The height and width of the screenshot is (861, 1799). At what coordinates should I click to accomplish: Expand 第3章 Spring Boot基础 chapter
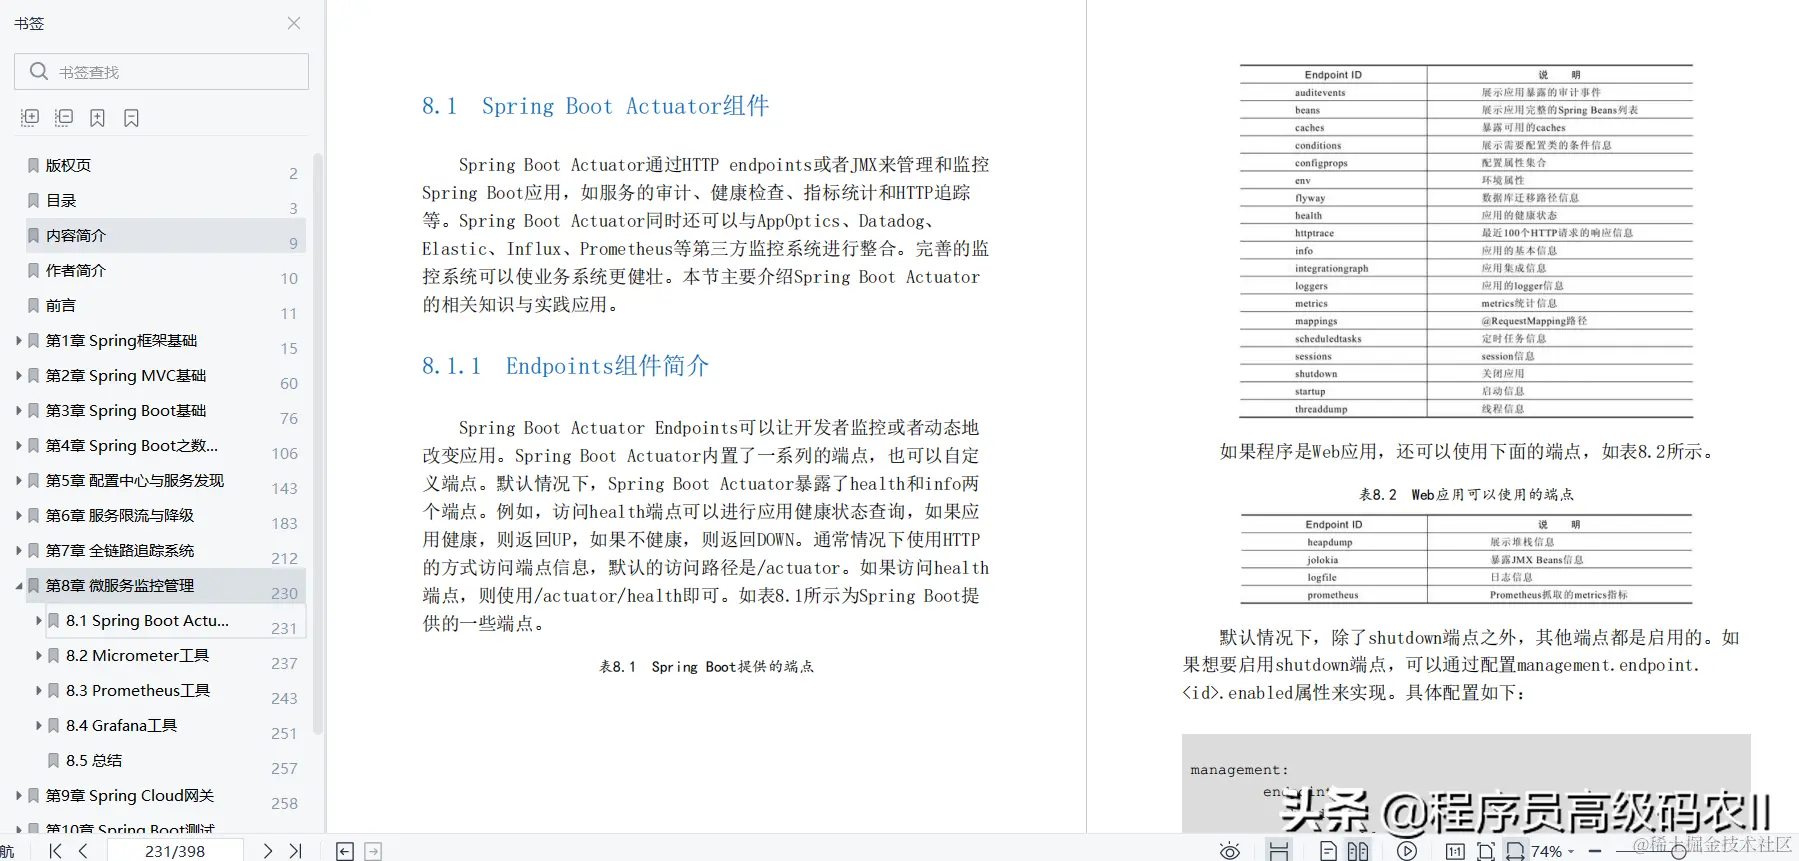tap(19, 410)
